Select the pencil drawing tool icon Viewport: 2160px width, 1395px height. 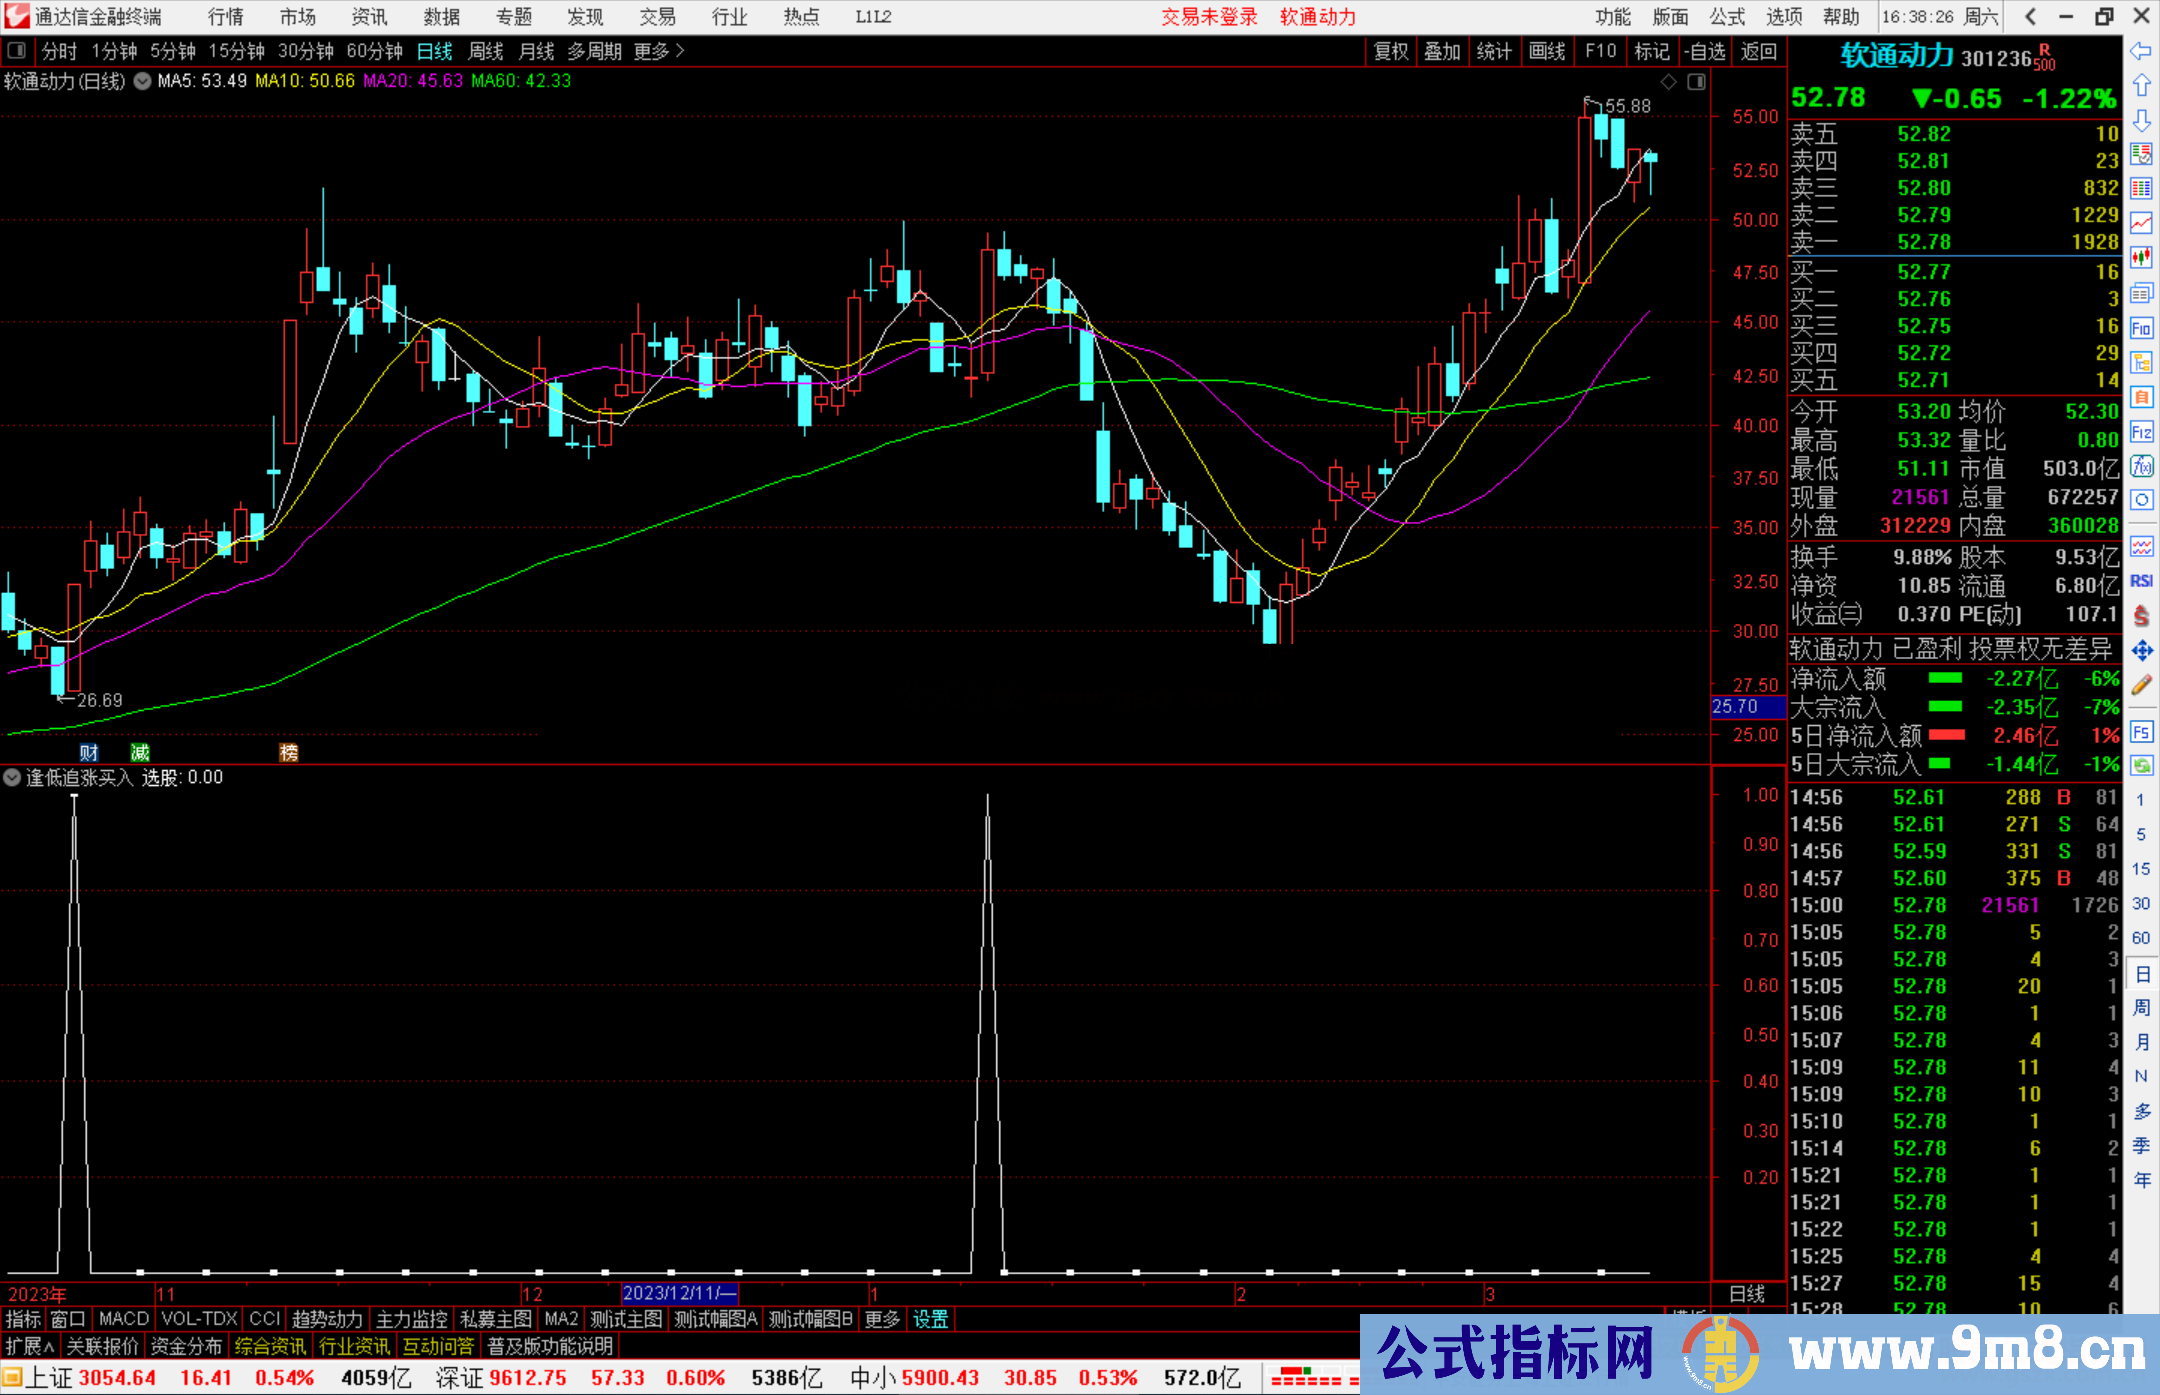coord(2141,685)
